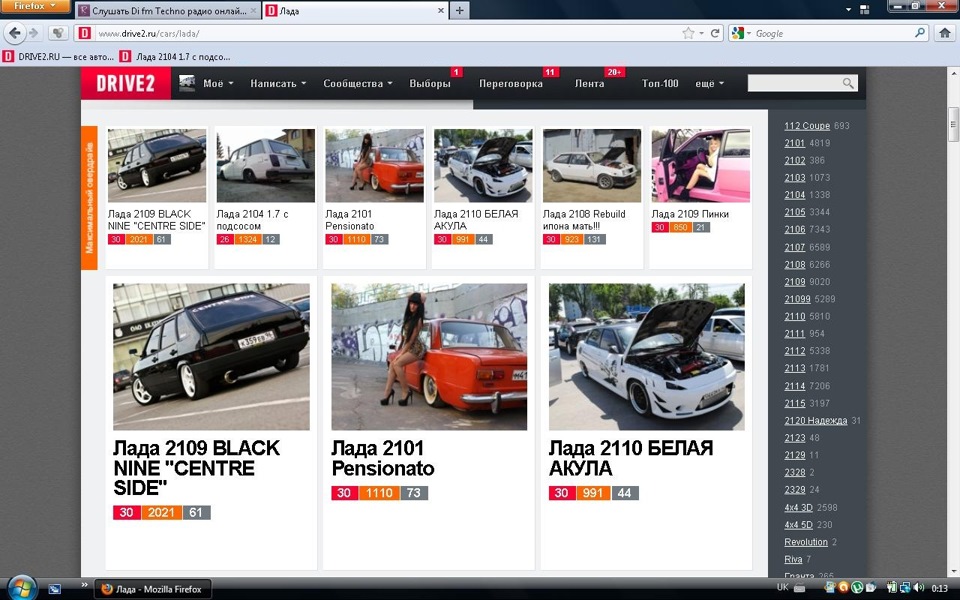Viewport: 960px width, 600px height.
Task: Click the Google search magnifier icon
Action: pos(920,33)
